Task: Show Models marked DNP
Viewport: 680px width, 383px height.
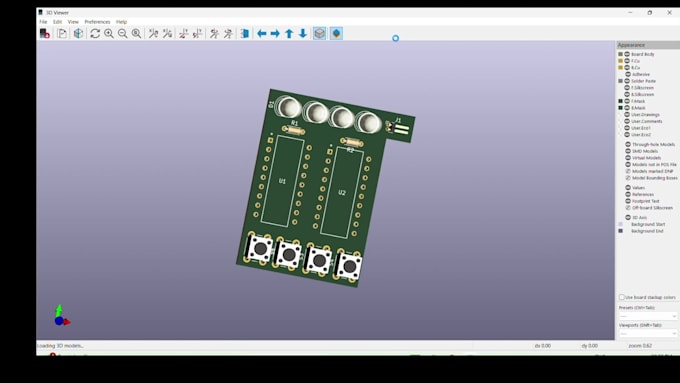Action: pyautogui.click(x=628, y=171)
